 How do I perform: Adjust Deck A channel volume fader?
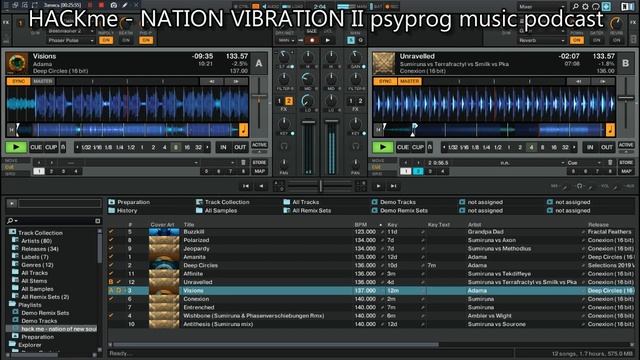[309, 122]
